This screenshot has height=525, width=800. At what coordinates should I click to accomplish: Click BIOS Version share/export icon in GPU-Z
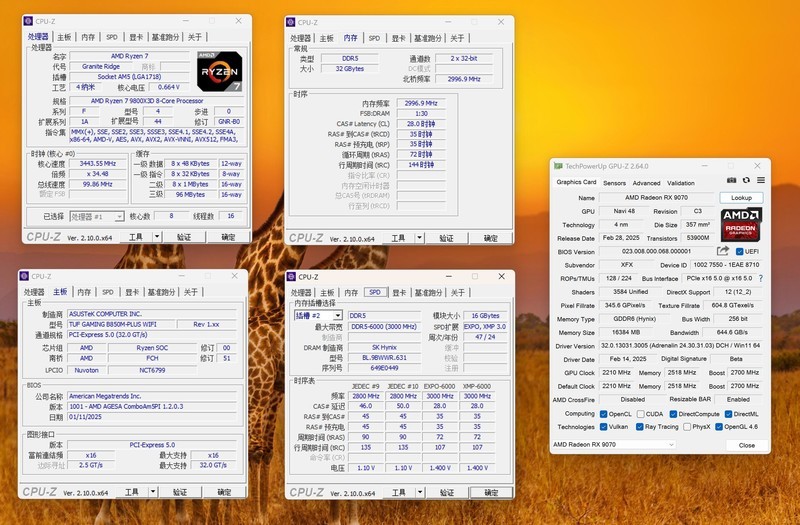coord(723,251)
